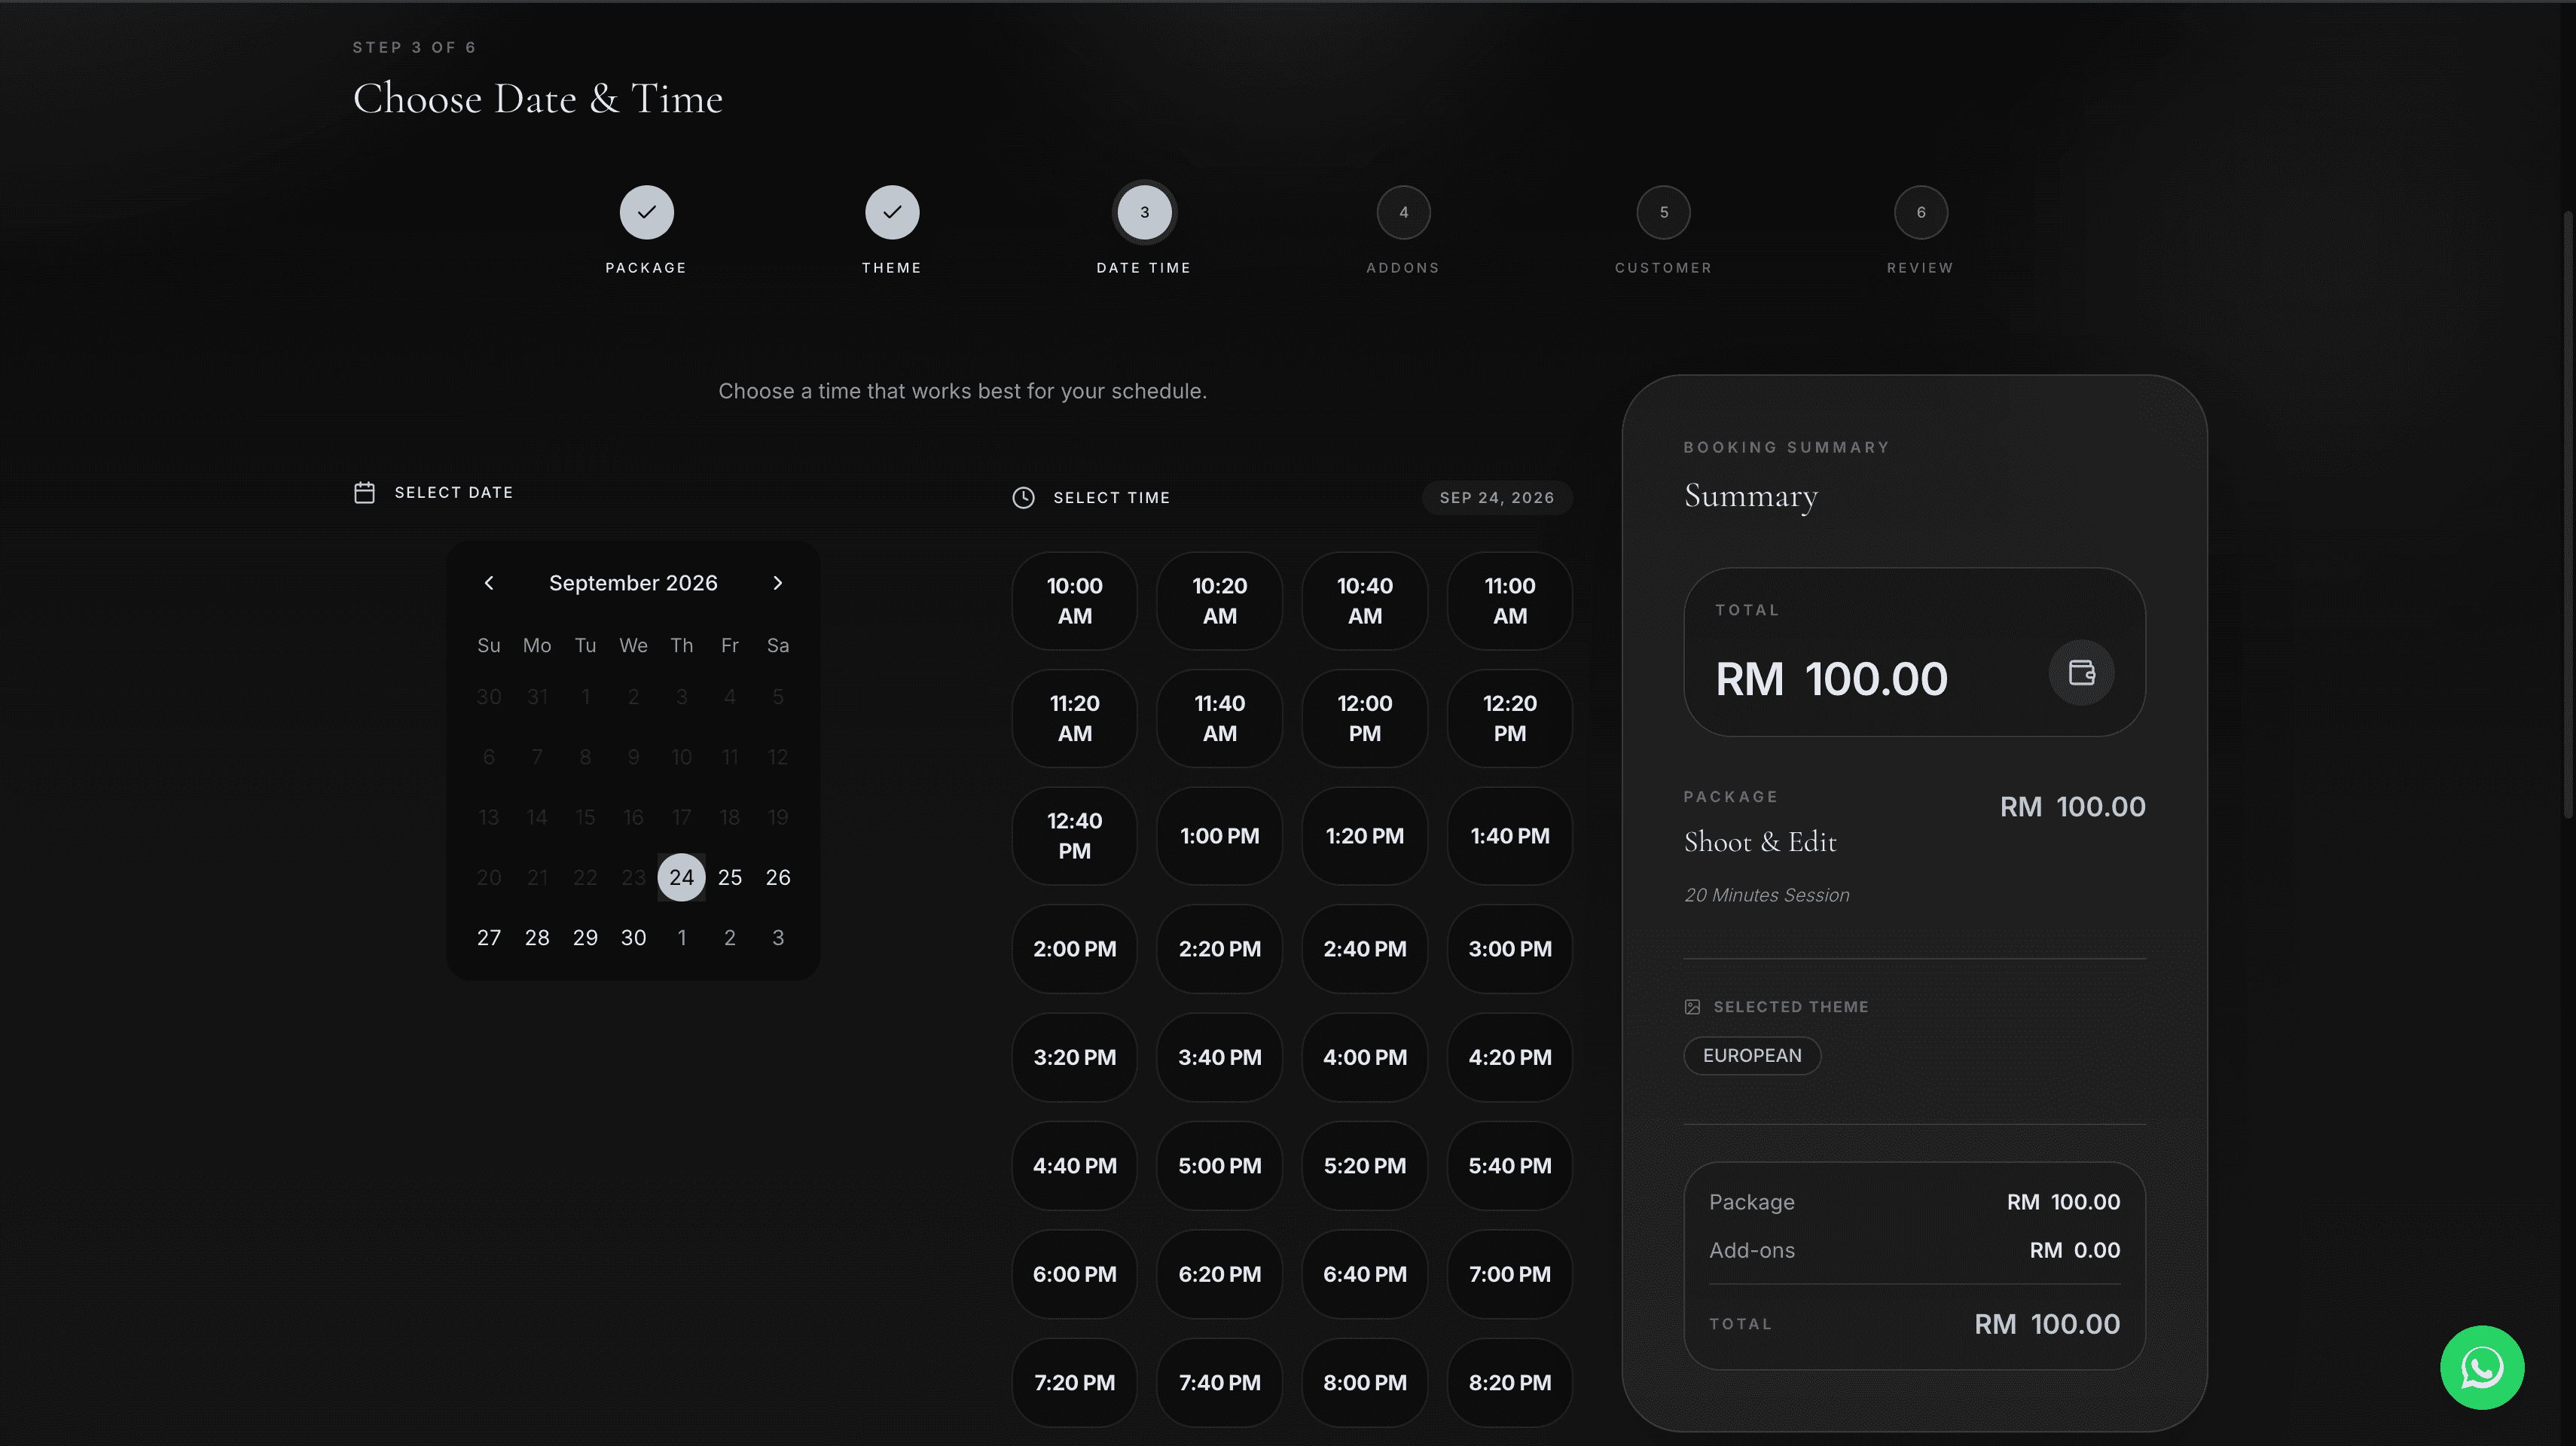Pick the 7:00 PM time slot
Image resolution: width=2576 pixels, height=1446 pixels.
pos(1509,1274)
